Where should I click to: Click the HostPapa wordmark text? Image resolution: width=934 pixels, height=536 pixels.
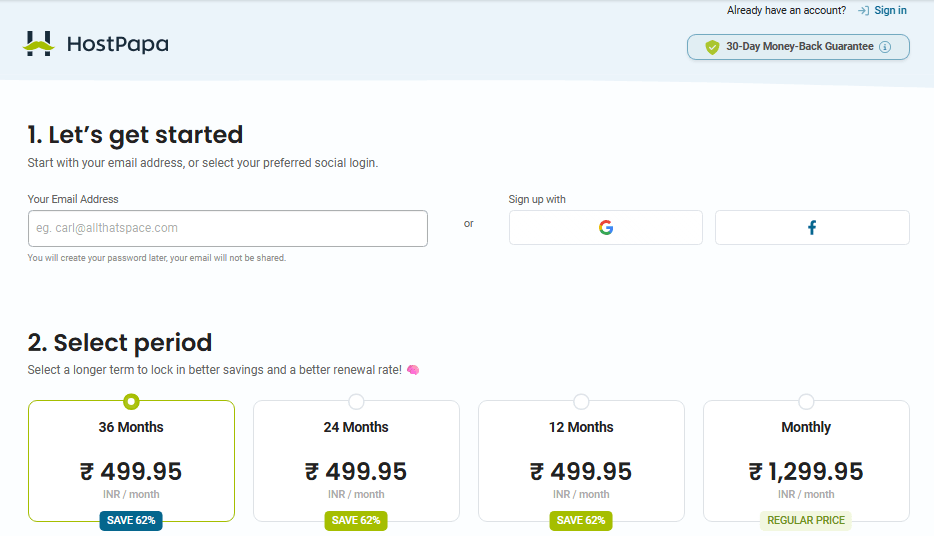pos(117,44)
